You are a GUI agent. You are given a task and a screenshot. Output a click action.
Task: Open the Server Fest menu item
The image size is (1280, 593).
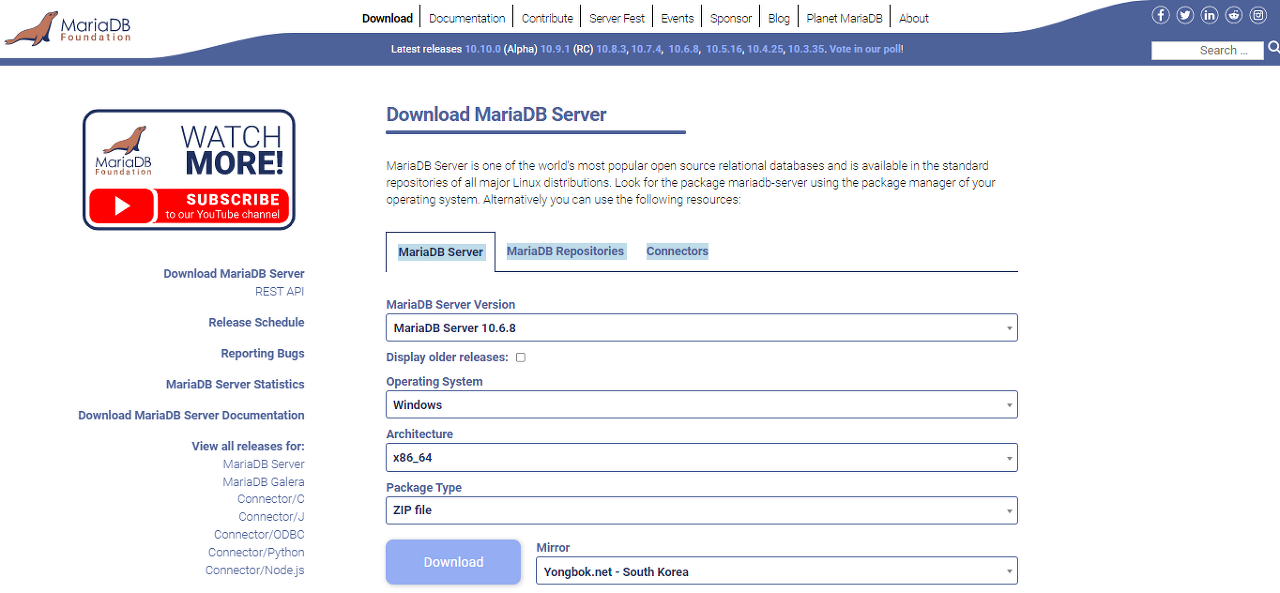(617, 18)
